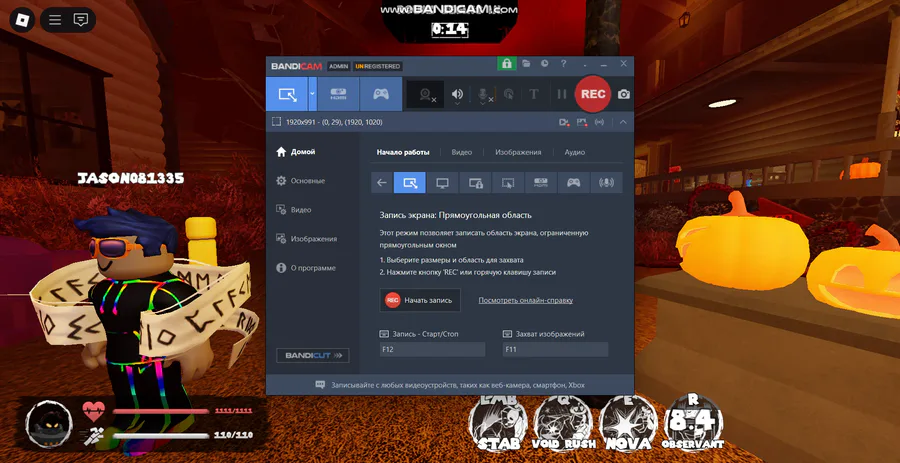Open the Домой sidebar section
The image size is (900, 463).
click(x=296, y=152)
